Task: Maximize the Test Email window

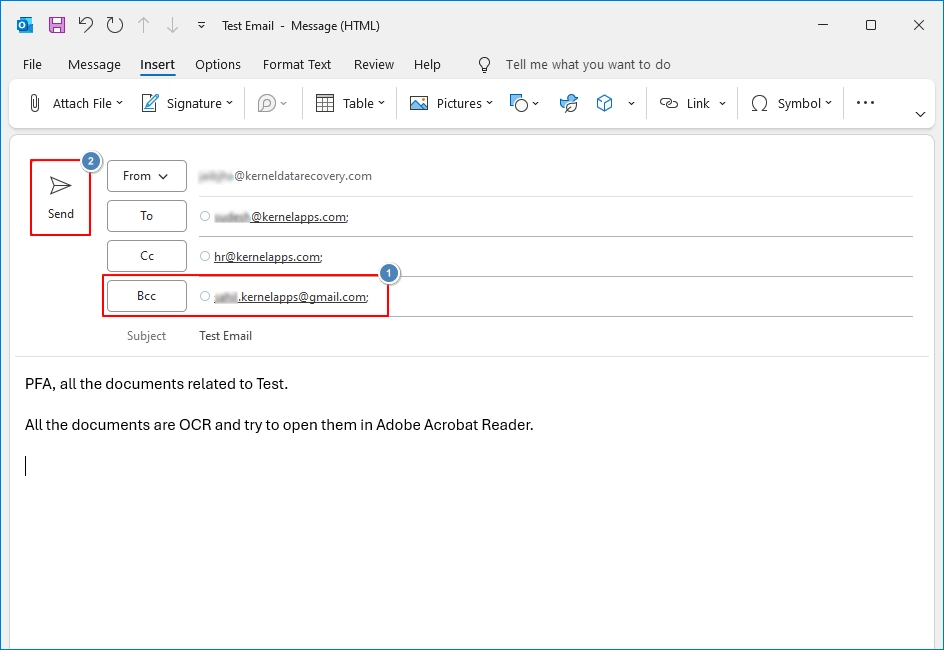Action: point(871,25)
